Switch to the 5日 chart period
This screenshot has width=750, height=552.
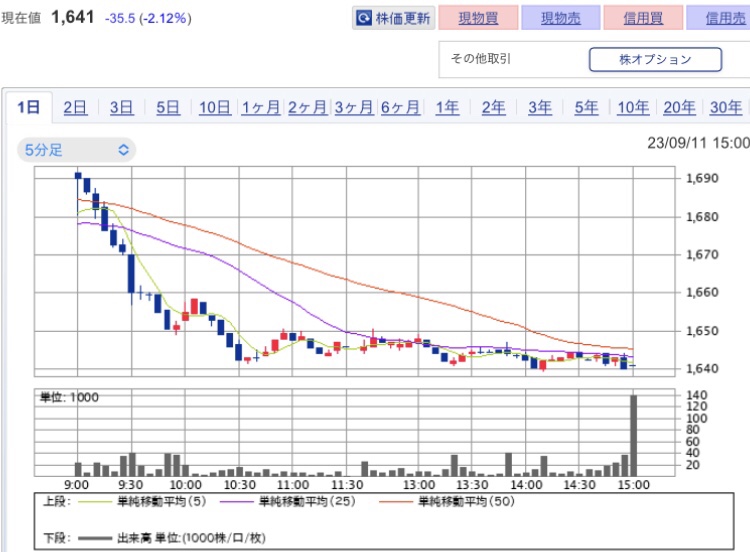pyautogui.click(x=168, y=107)
